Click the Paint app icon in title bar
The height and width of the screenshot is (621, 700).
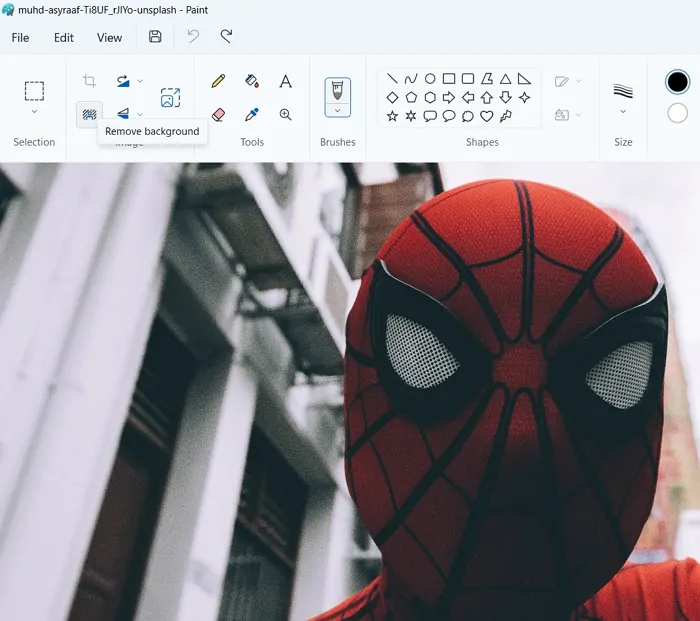[8, 9]
